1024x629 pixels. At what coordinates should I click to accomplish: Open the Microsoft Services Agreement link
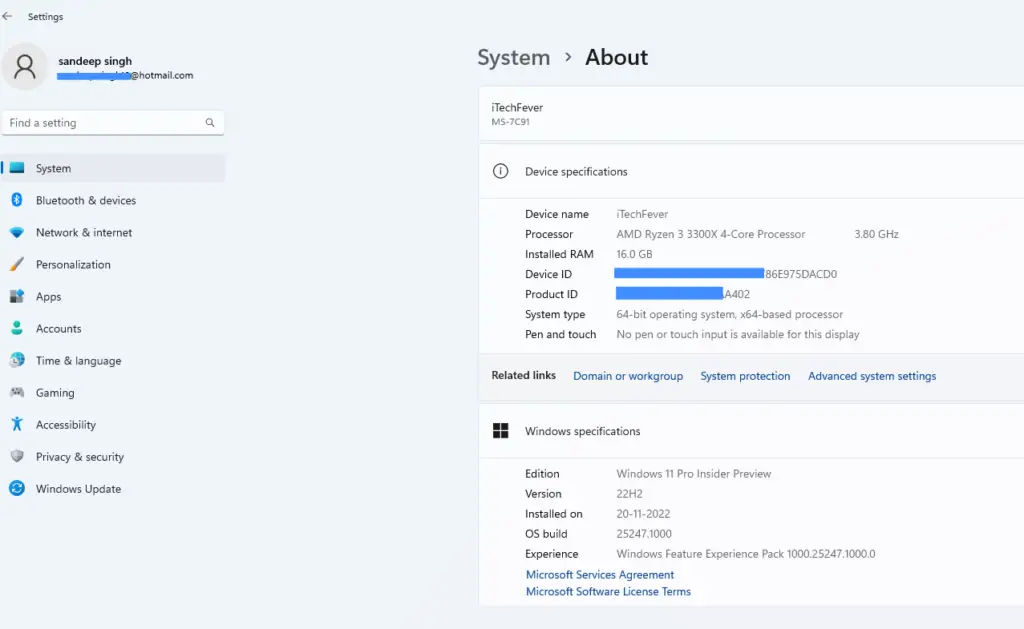coord(600,574)
